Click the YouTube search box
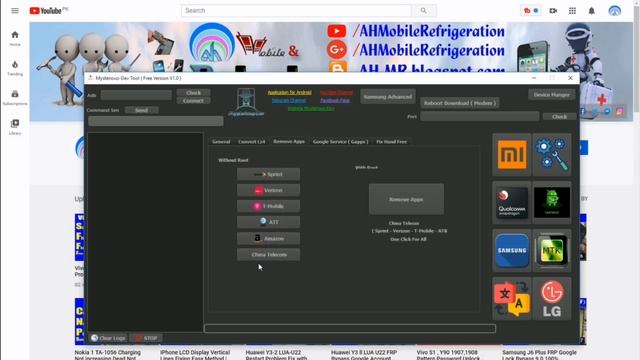This screenshot has height=360, width=640. (296, 11)
